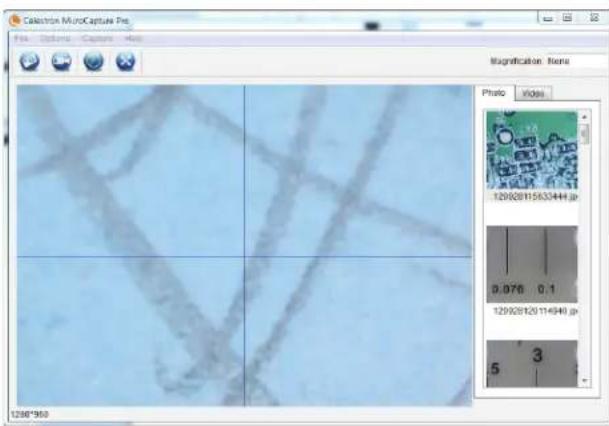Screen dimensions: 609x426
Task: Select the circuit board photo thumbnail
Action: (x=532, y=150)
